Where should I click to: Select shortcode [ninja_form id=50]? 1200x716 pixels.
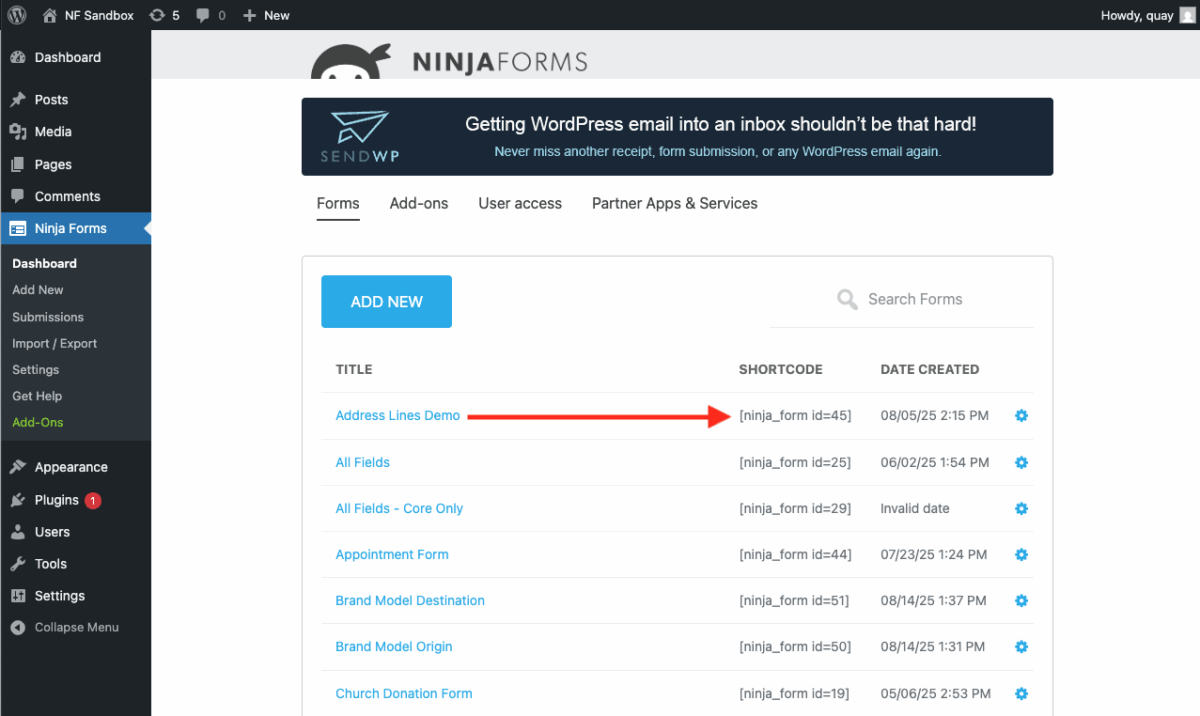pyautogui.click(x=795, y=647)
